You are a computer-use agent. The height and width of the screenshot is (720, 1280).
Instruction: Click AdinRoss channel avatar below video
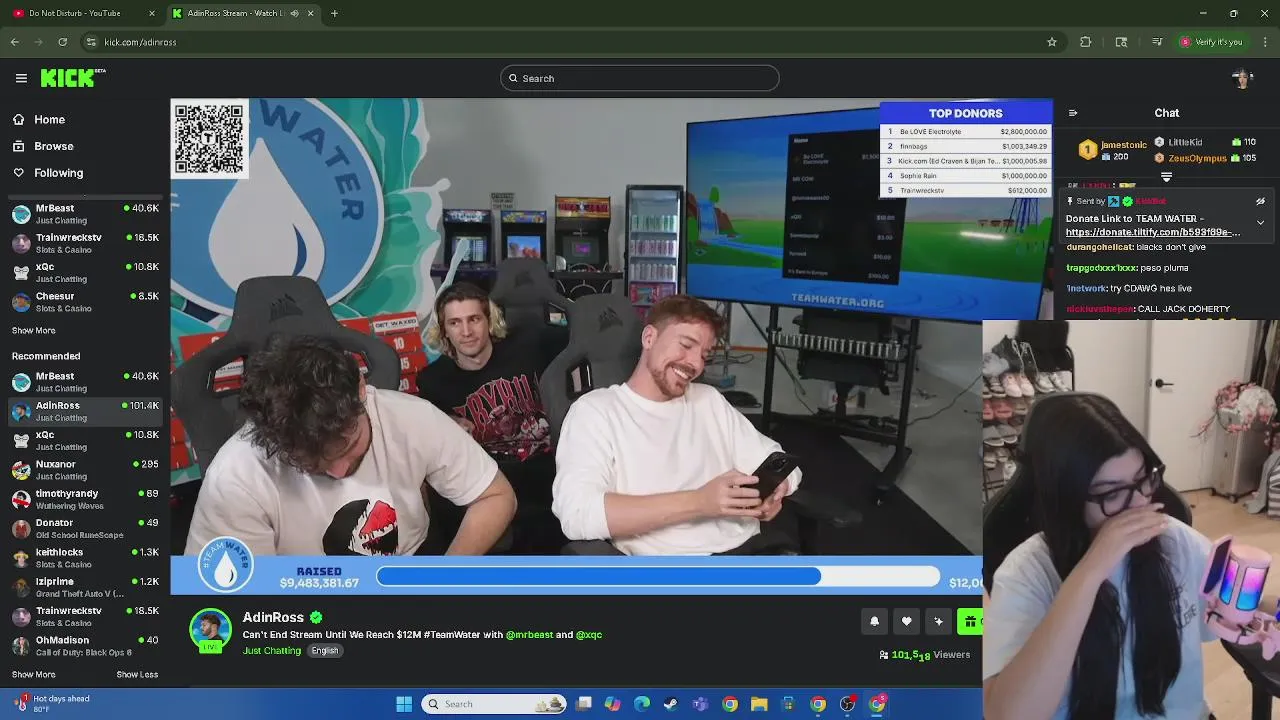pos(211,630)
